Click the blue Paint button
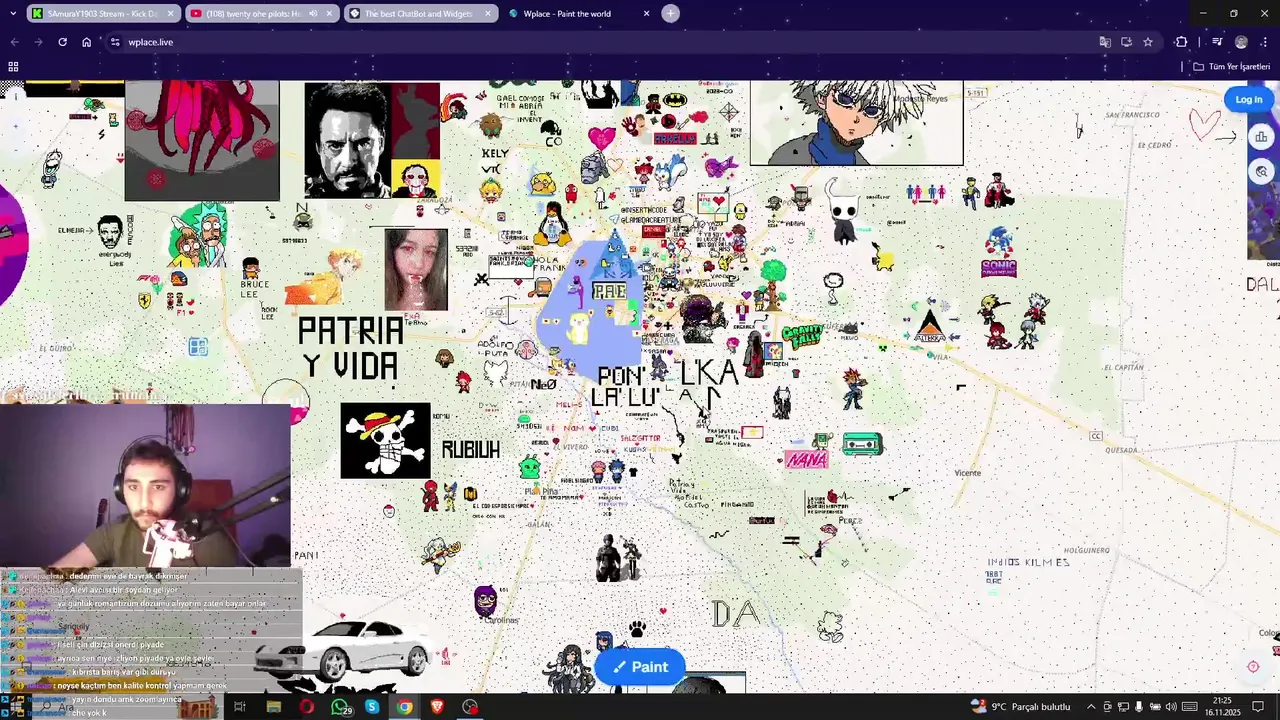Image resolution: width=1280 pixels, height=720 pixels. pyautogui.click(x=640, y=667)
